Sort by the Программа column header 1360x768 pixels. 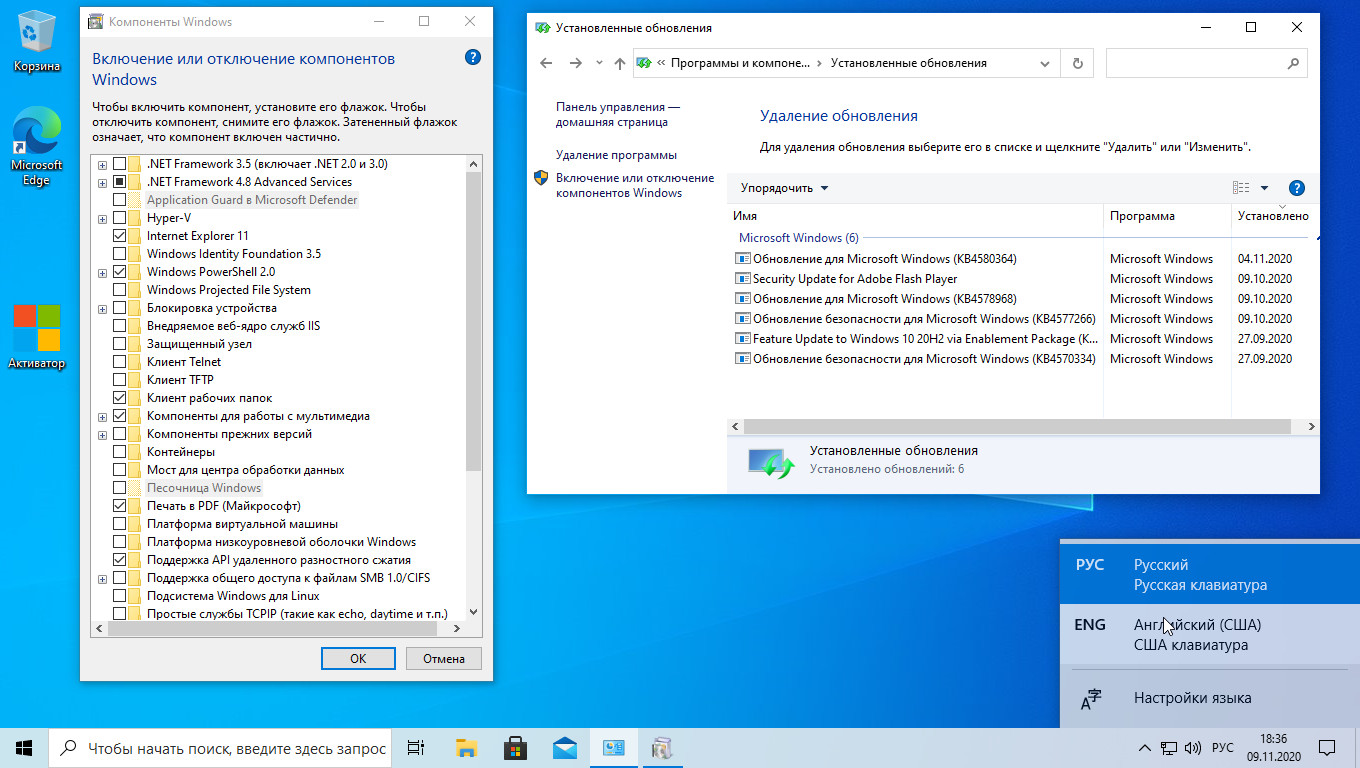click(x=1167, y=216)
